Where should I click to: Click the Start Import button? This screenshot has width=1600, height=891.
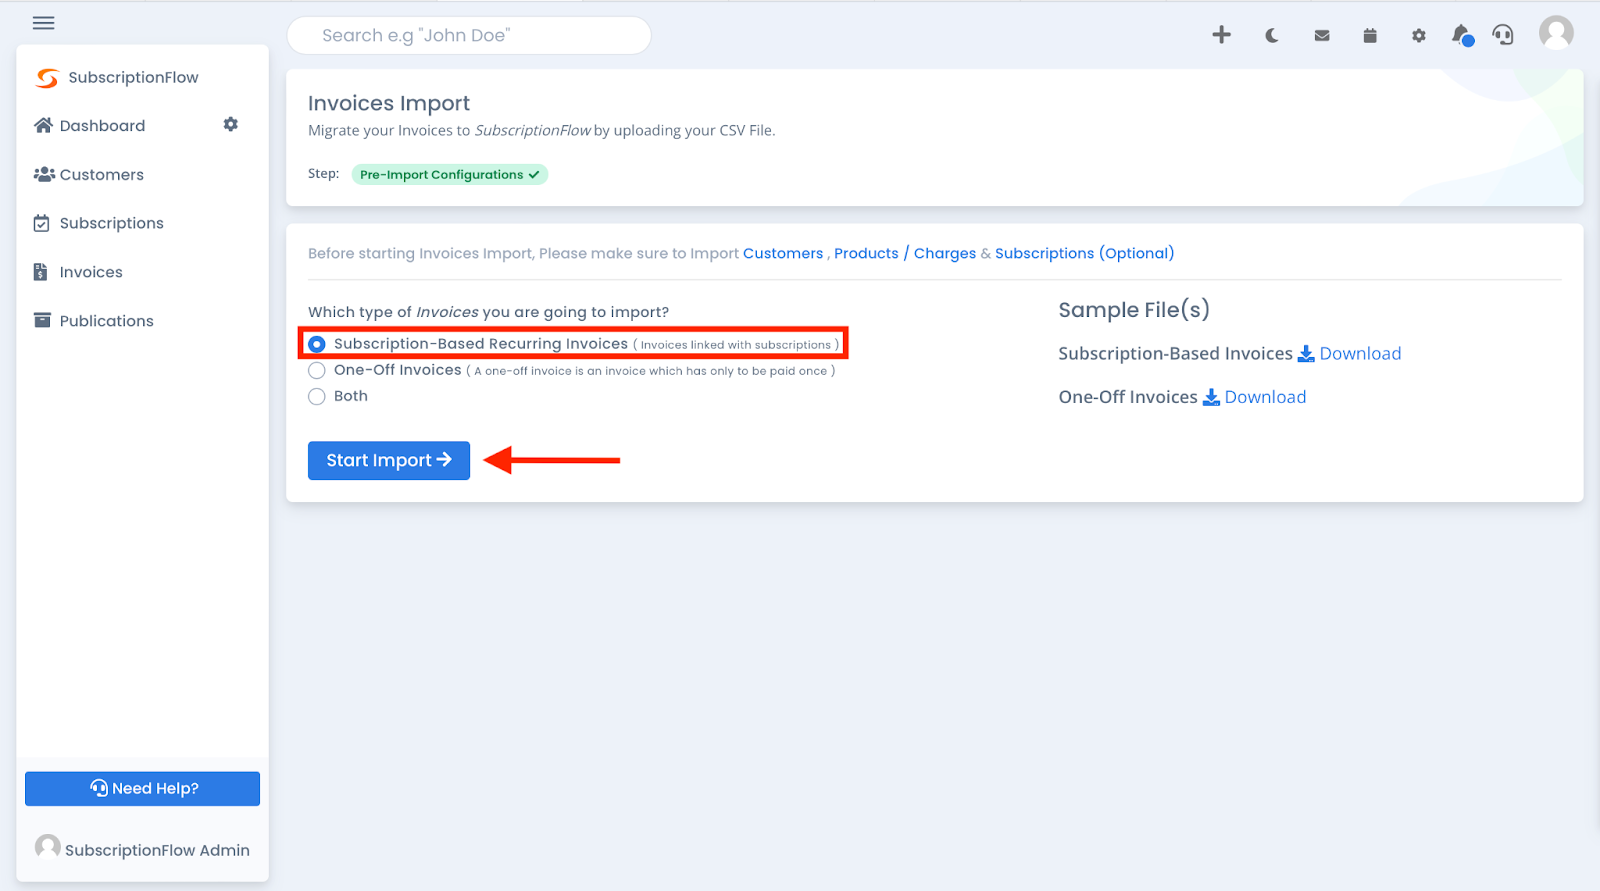click(x=389, y=460)
